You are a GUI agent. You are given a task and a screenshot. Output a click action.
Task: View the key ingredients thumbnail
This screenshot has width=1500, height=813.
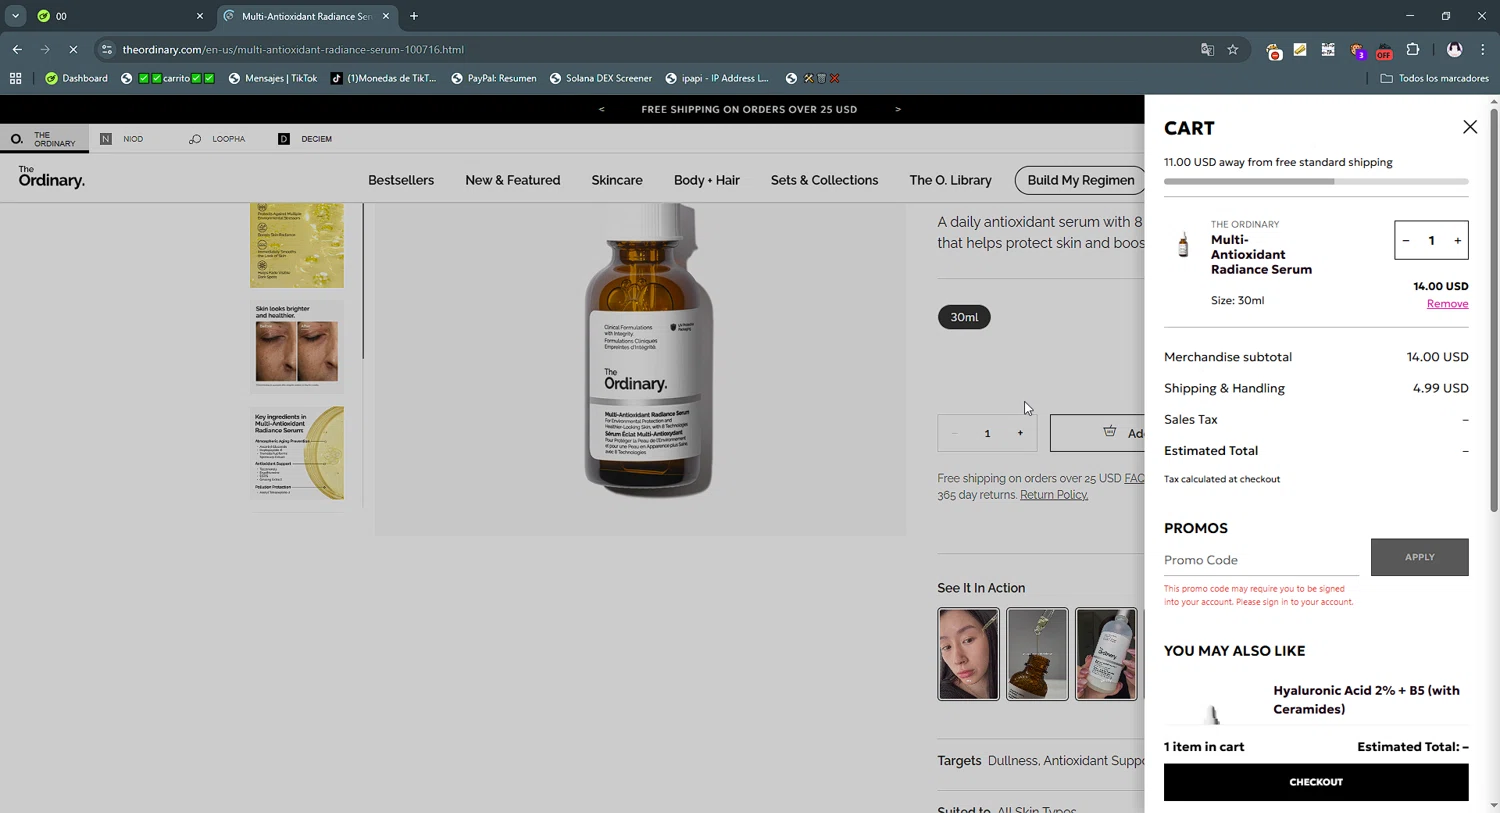[297, 453]
